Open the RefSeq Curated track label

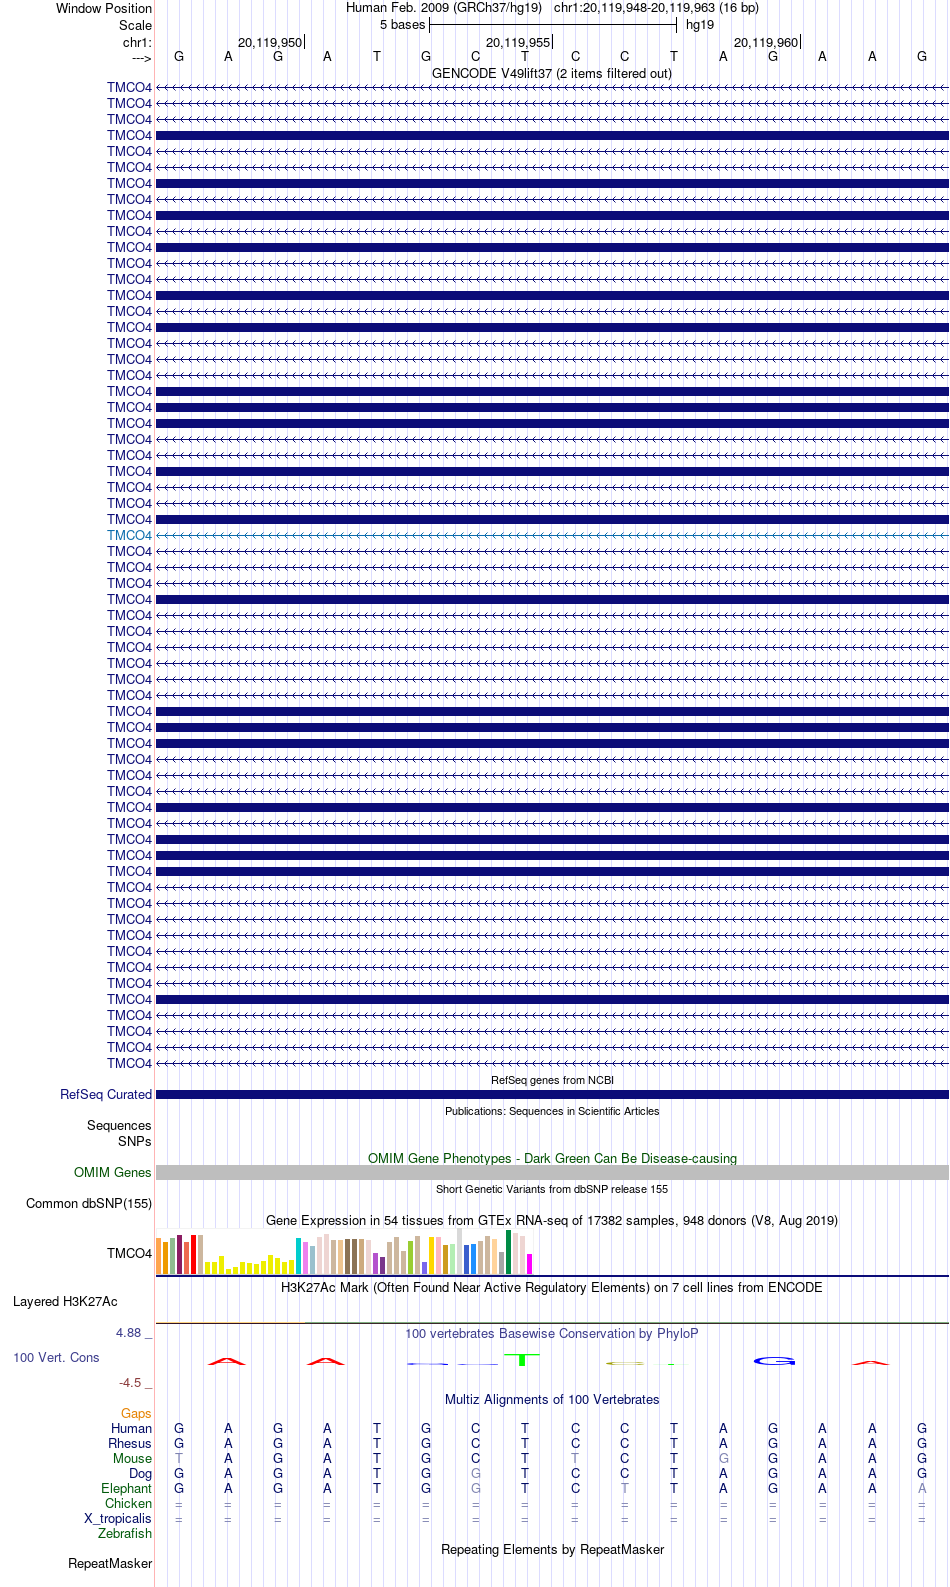106,1094
